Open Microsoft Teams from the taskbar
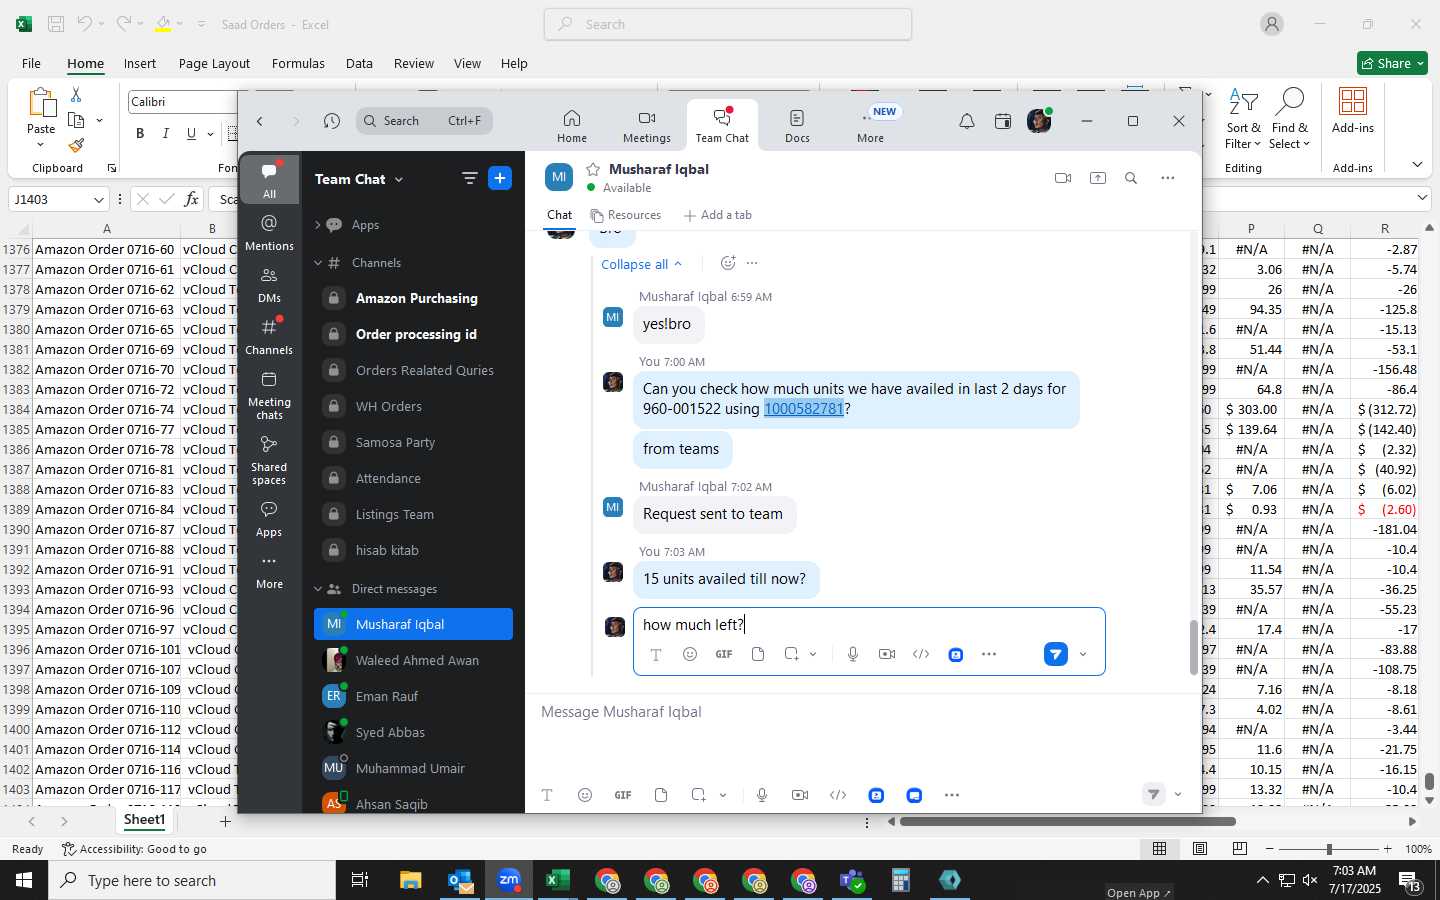This screenshot has height=900, width=1440. [x=852, y=880]
